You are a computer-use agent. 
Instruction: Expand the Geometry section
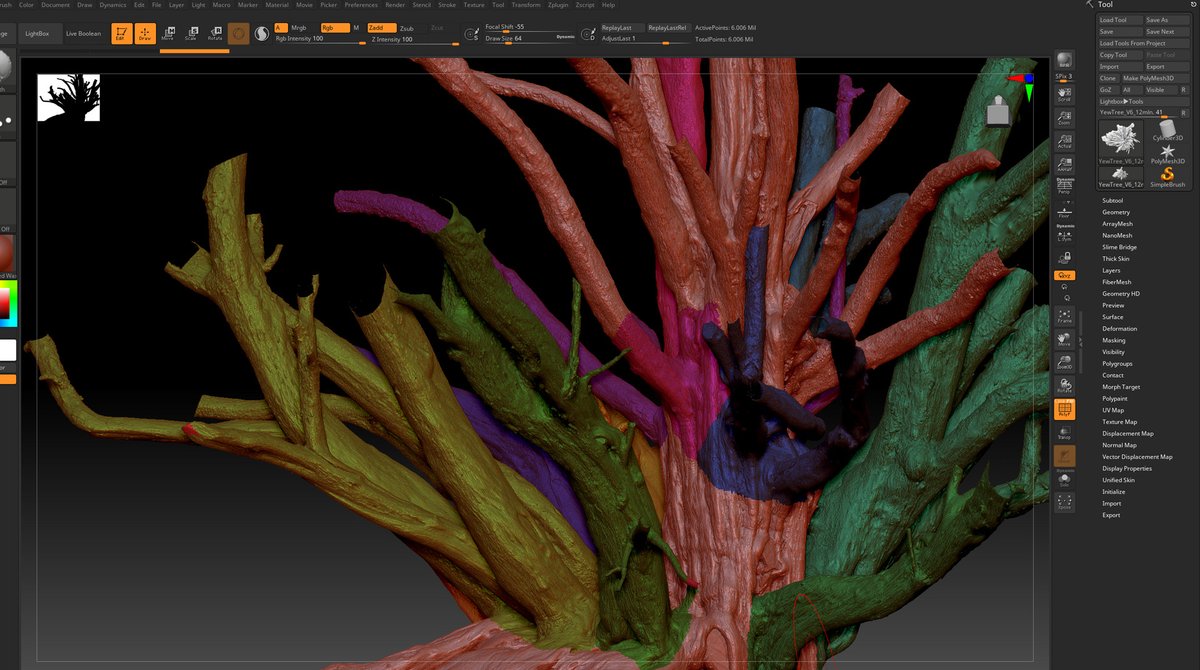[1116, 212]
